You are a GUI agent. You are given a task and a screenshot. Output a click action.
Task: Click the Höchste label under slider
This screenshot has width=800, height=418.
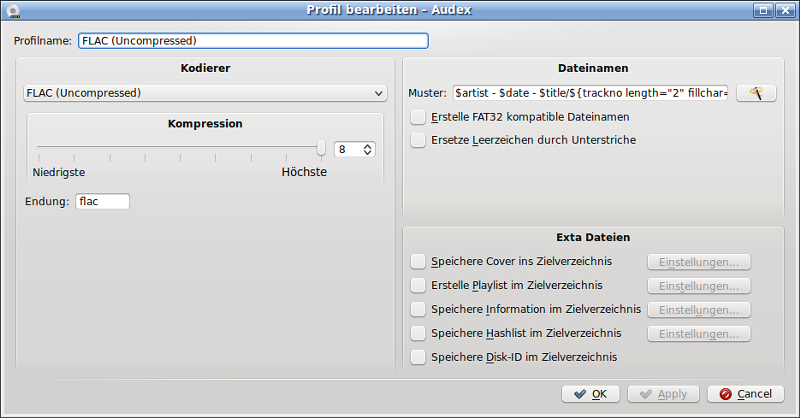[304, 172]
